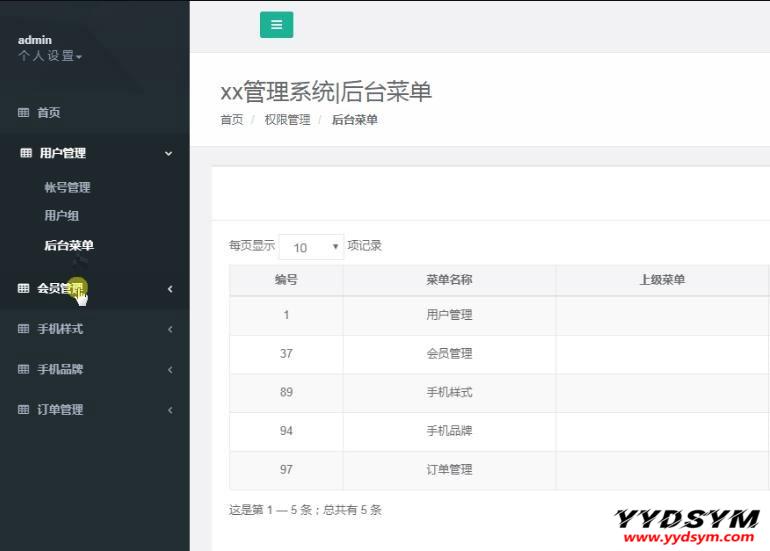Click table cell 订单管理
The width and height of the screenshot is (770, 551).
pyautogui.click(x=449, y=469)
